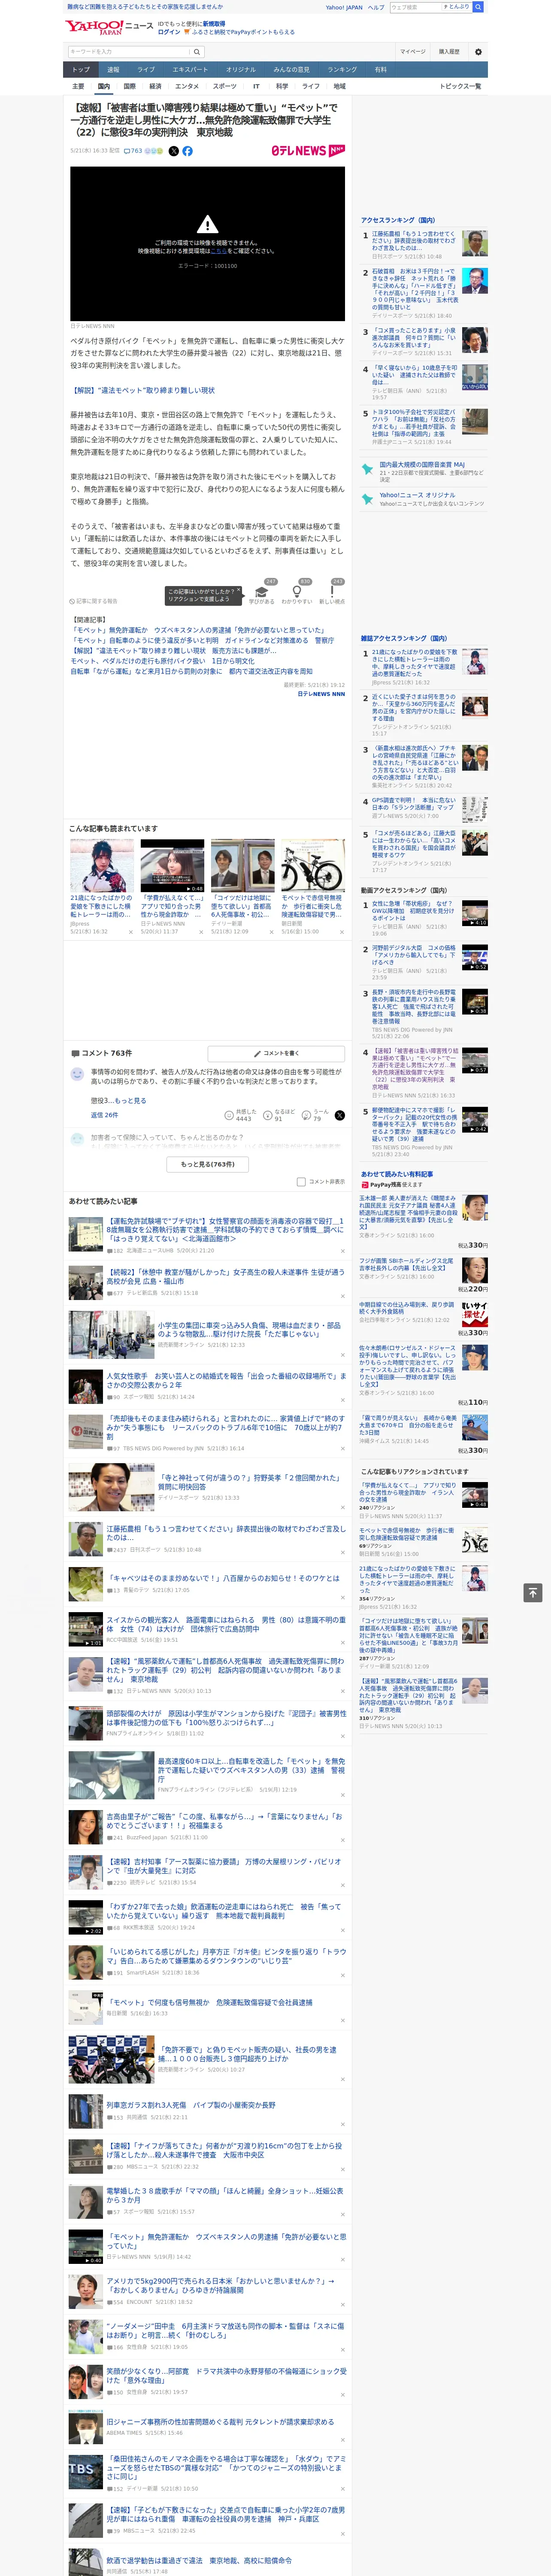This screenshot has height=2576, width=551.
Task: Click the comment count bubble icon 763
Action: (x=132, y=151)
